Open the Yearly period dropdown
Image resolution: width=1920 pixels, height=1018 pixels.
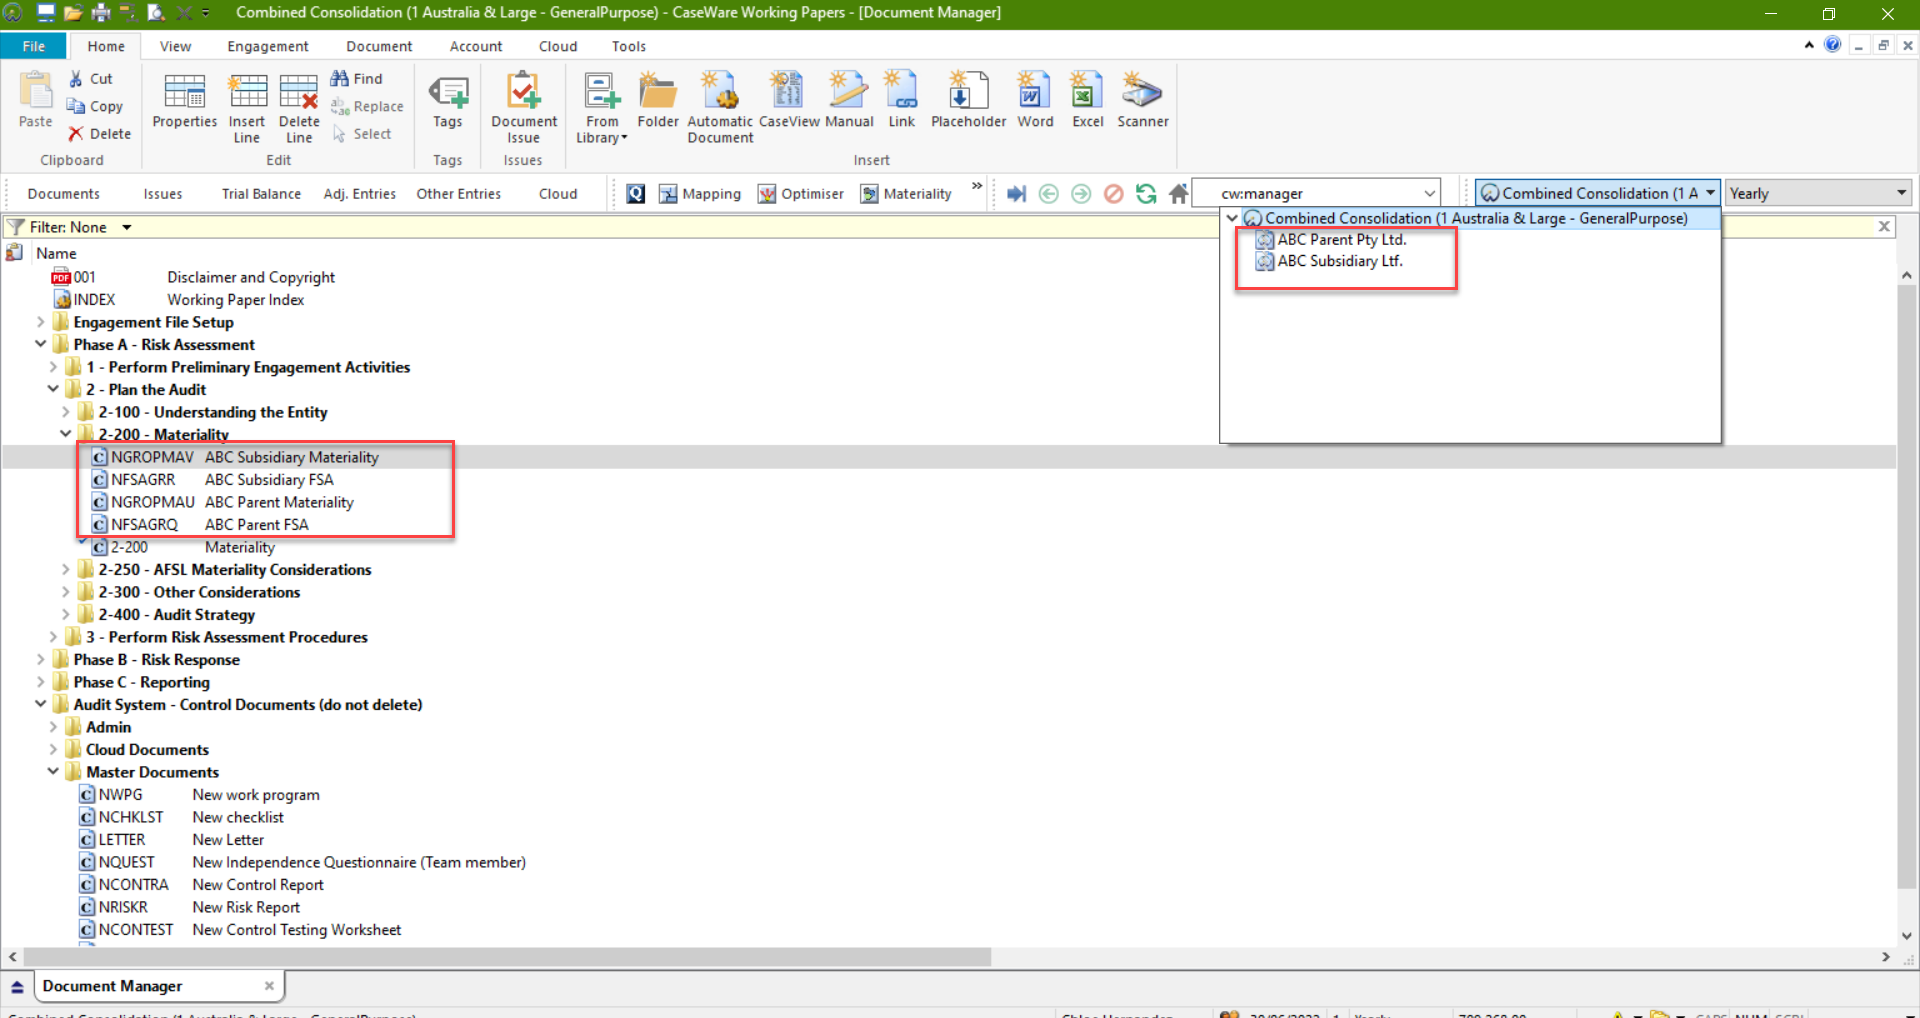point(1819,193)
